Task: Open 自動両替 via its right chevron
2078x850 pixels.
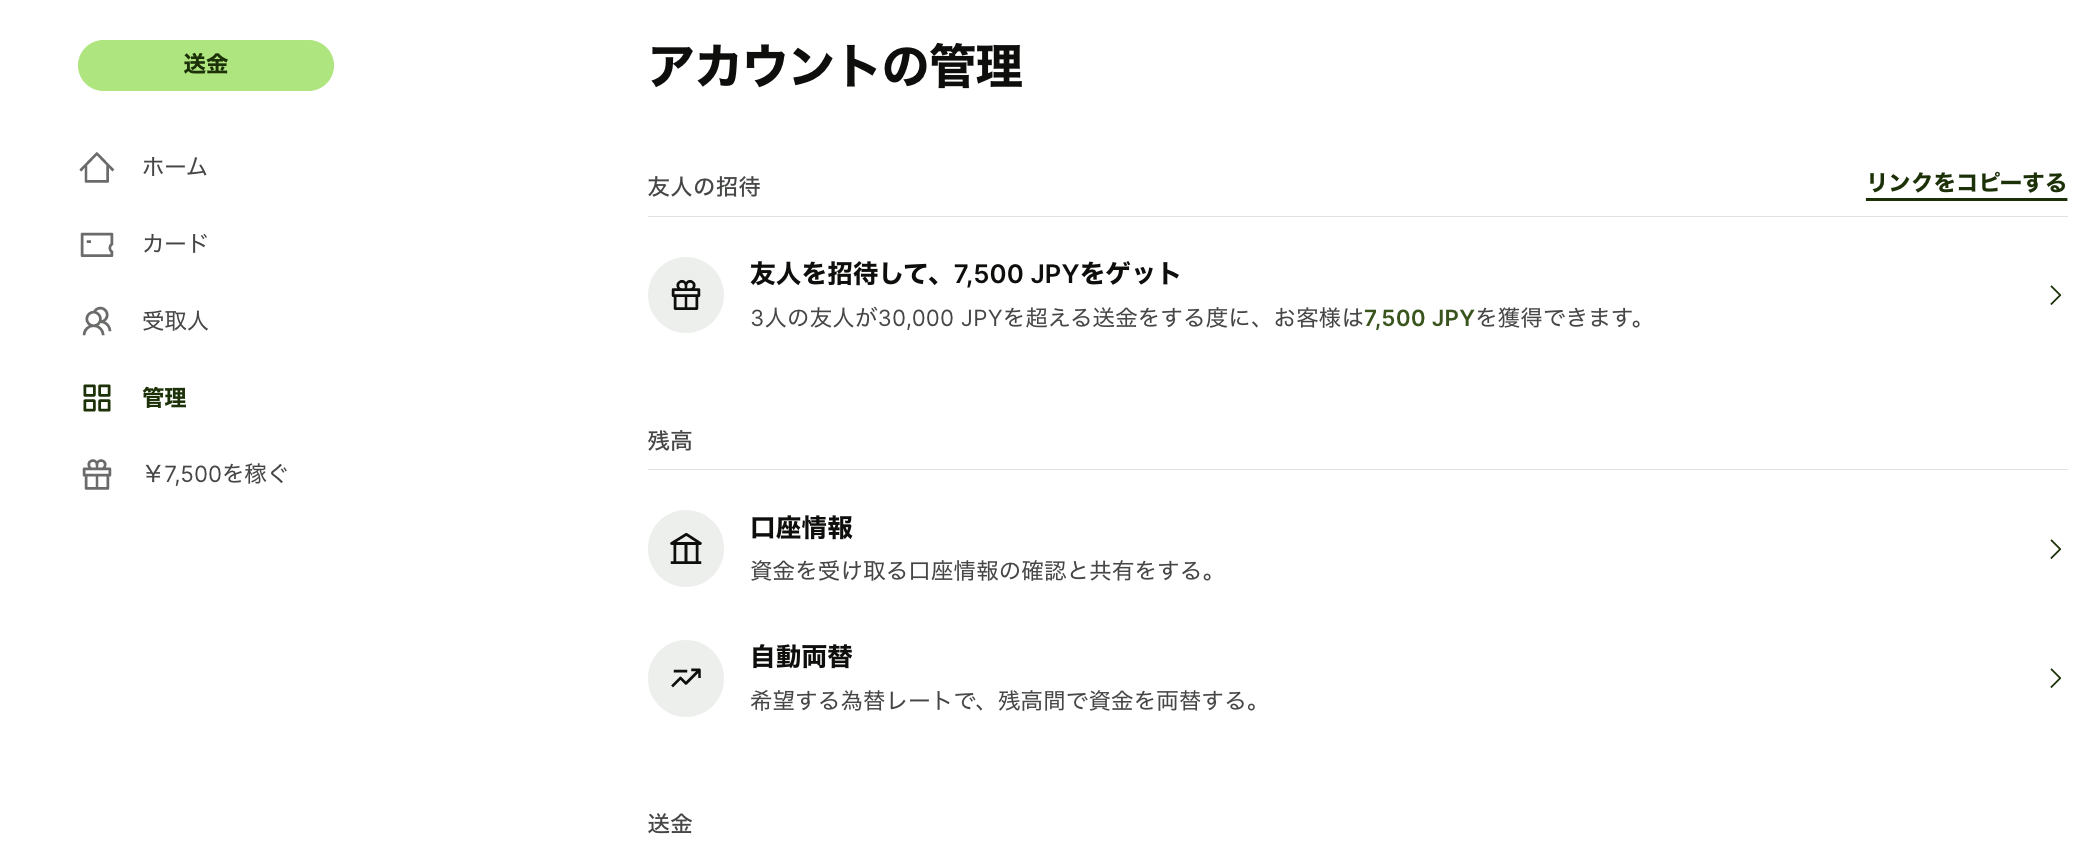Action: pyautogui.click(x=2055, y=678)
